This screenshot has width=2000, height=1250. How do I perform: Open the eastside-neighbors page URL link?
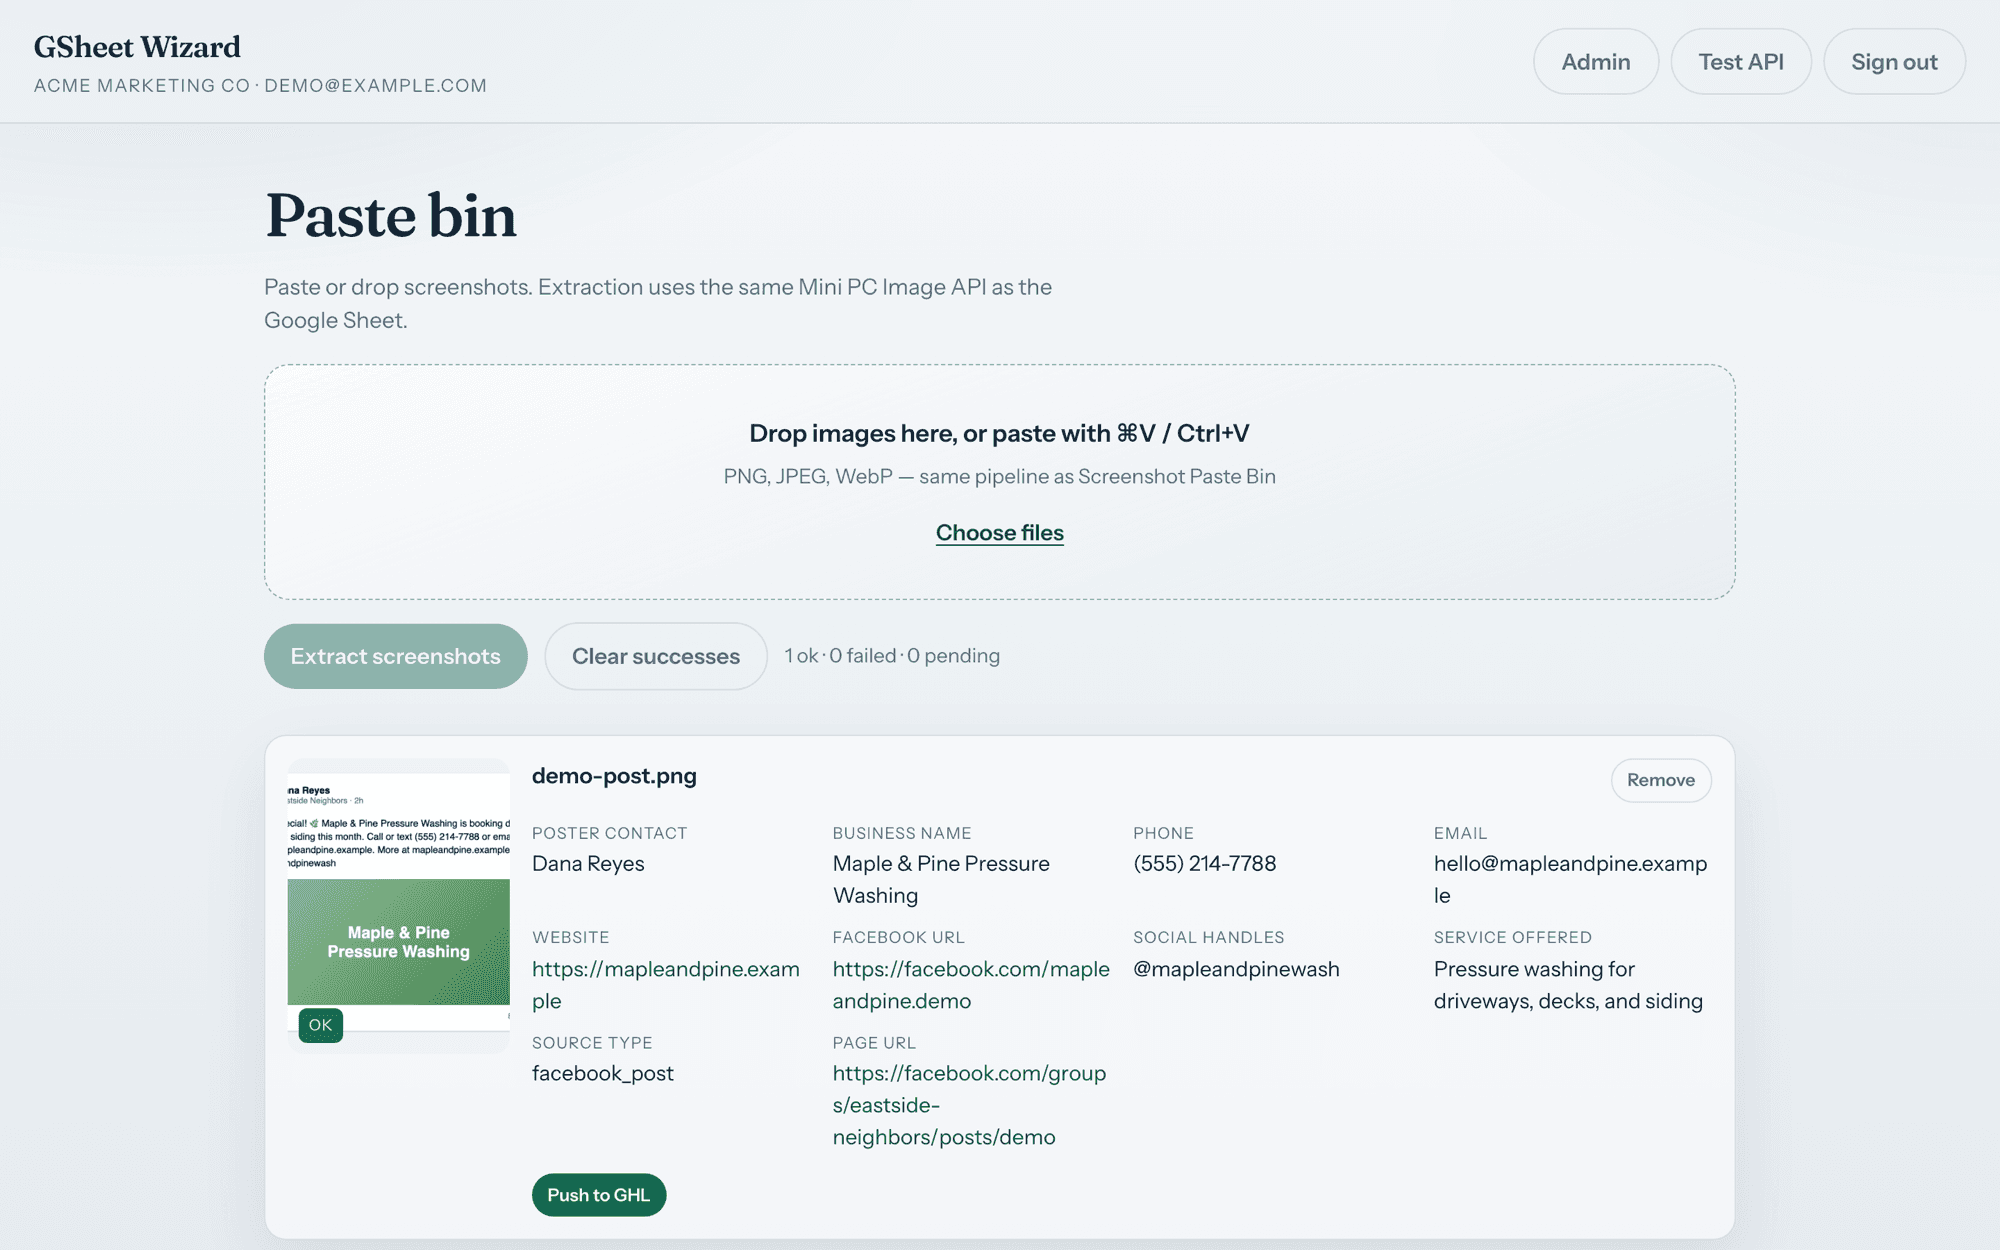point(969,1105)
